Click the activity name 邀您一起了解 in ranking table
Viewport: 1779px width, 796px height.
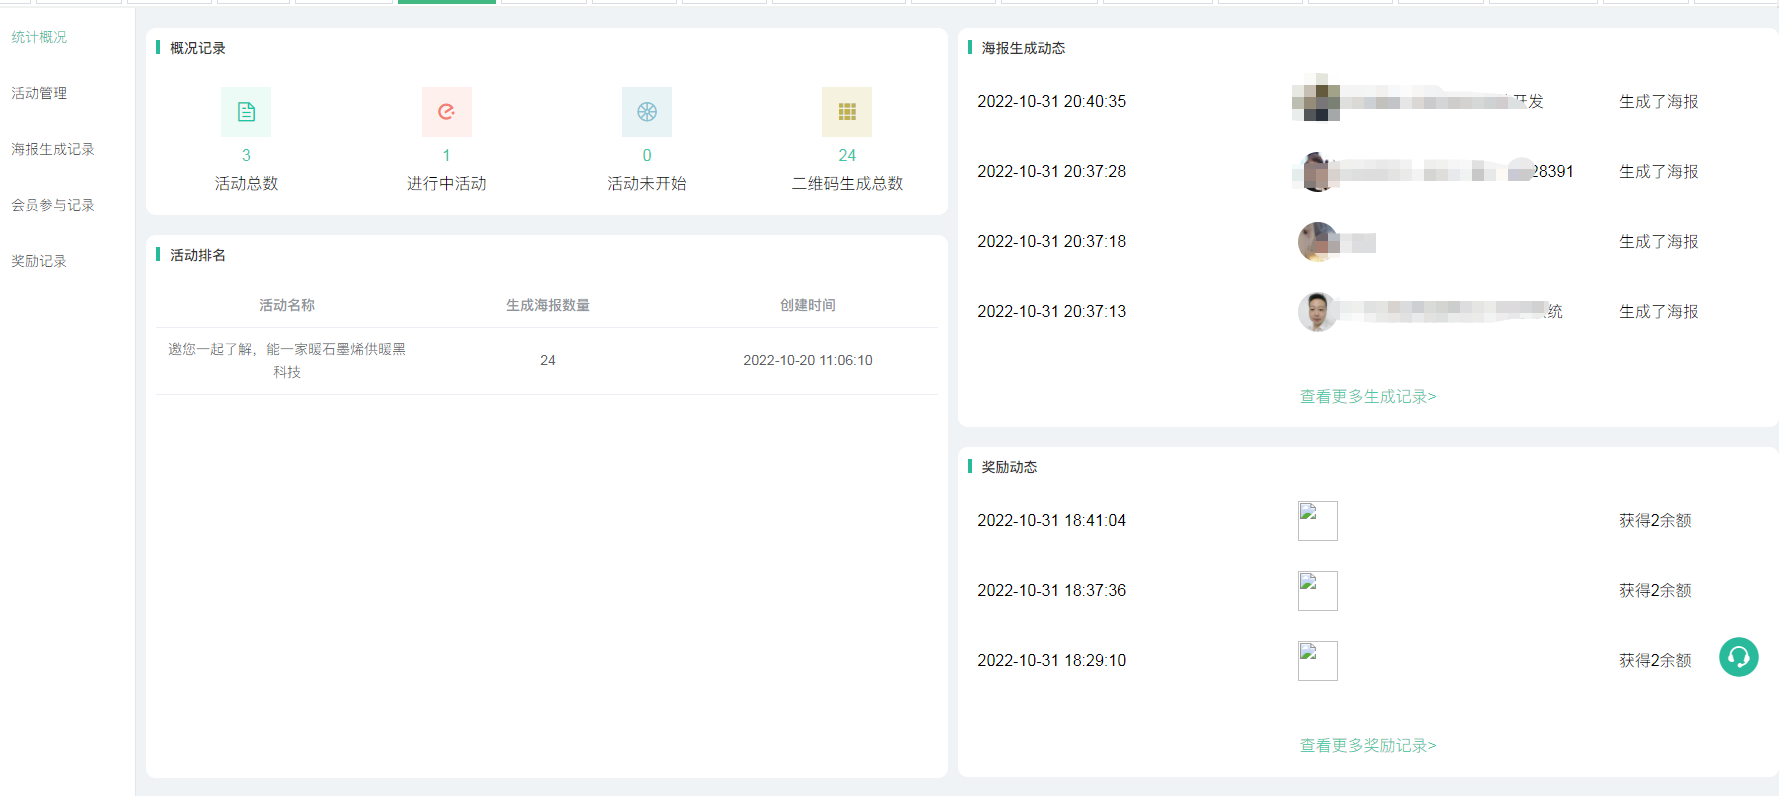(287, 360)
